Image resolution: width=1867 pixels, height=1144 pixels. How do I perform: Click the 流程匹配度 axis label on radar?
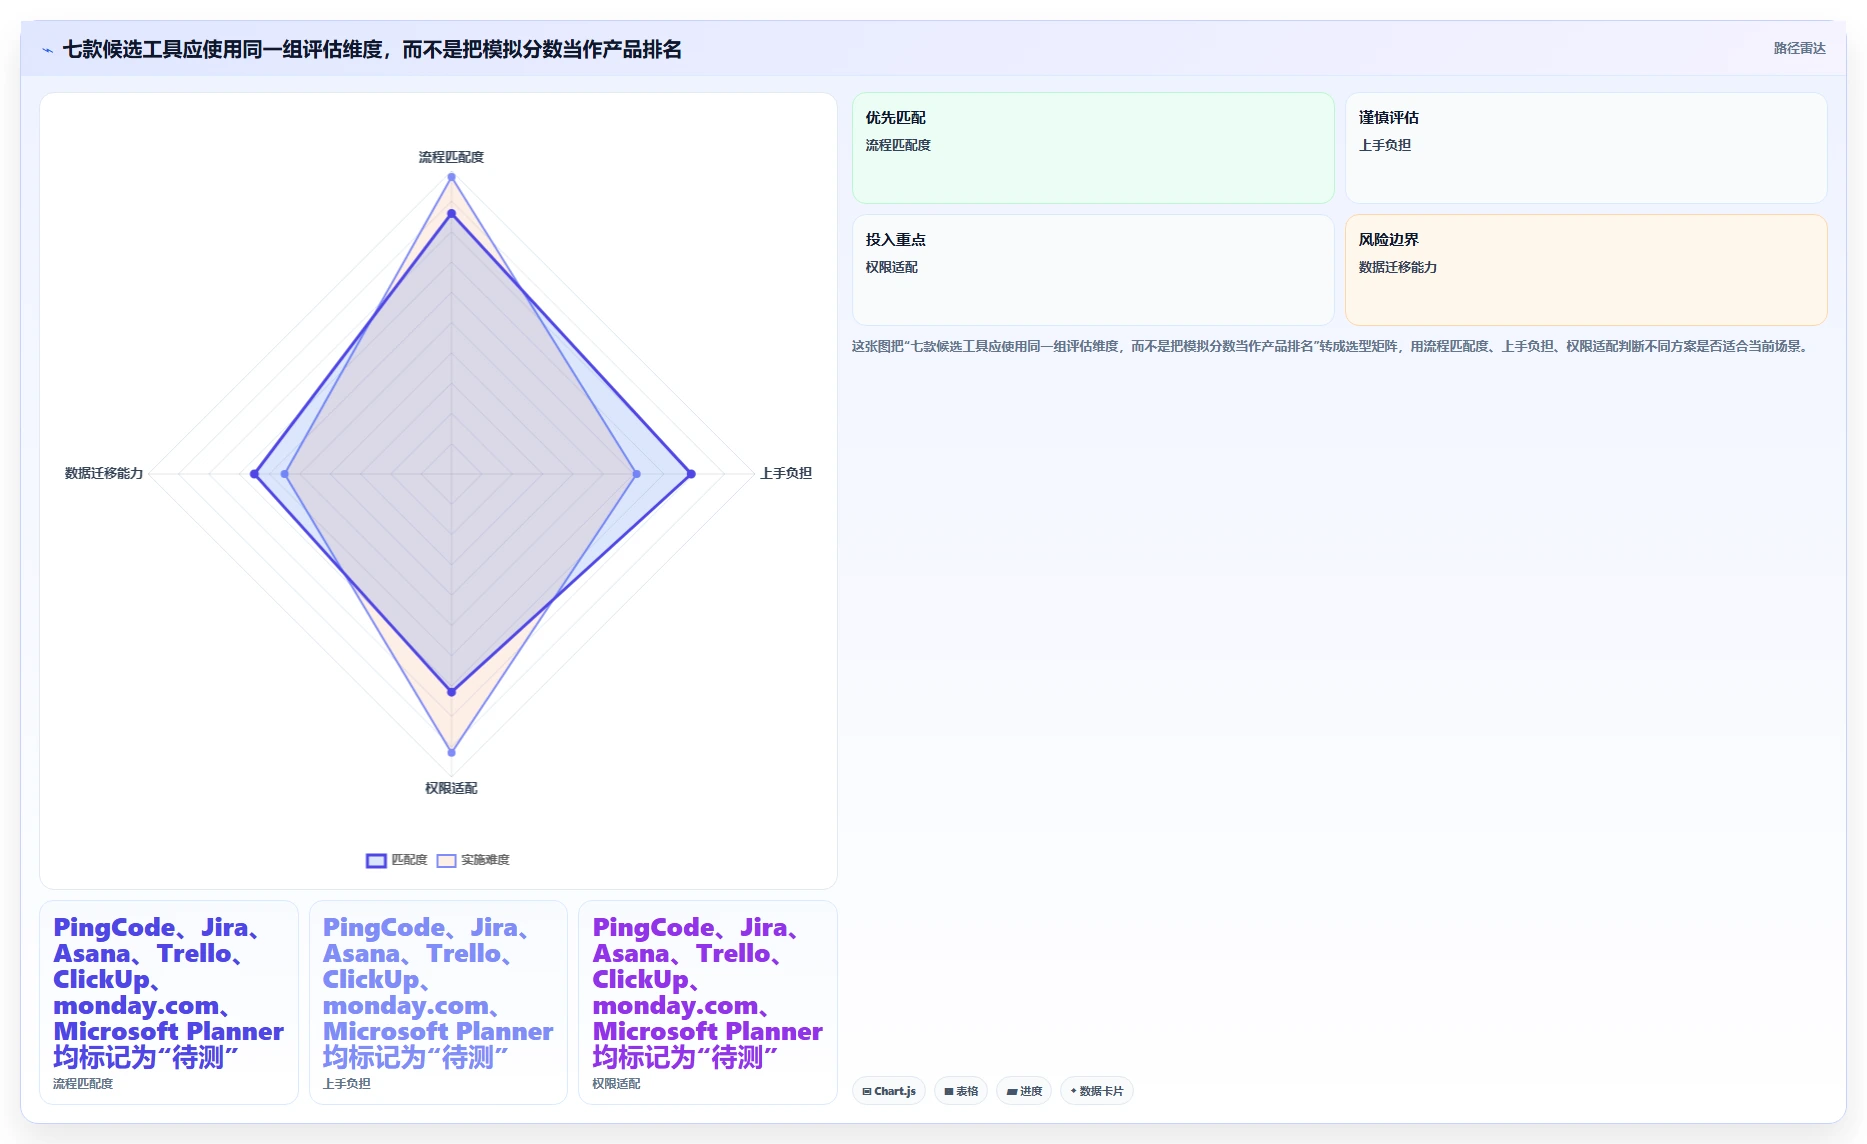point(451,157)
